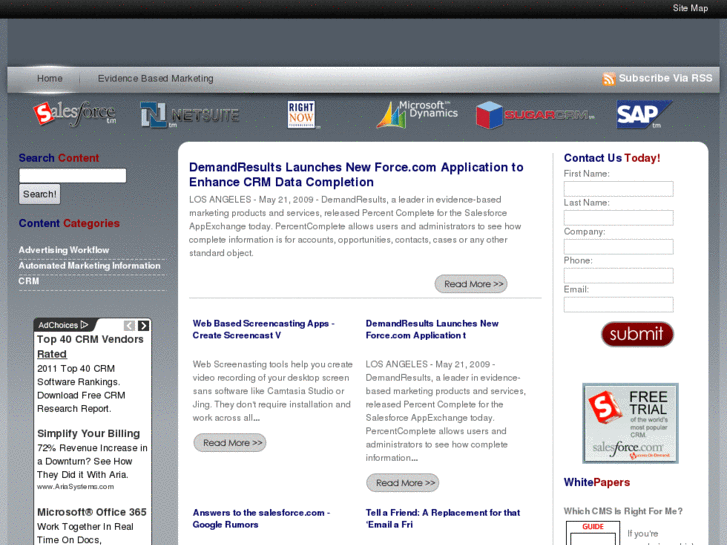
Task: Open the Simplify Your Billing ad
Action: [x=88, y=433]
